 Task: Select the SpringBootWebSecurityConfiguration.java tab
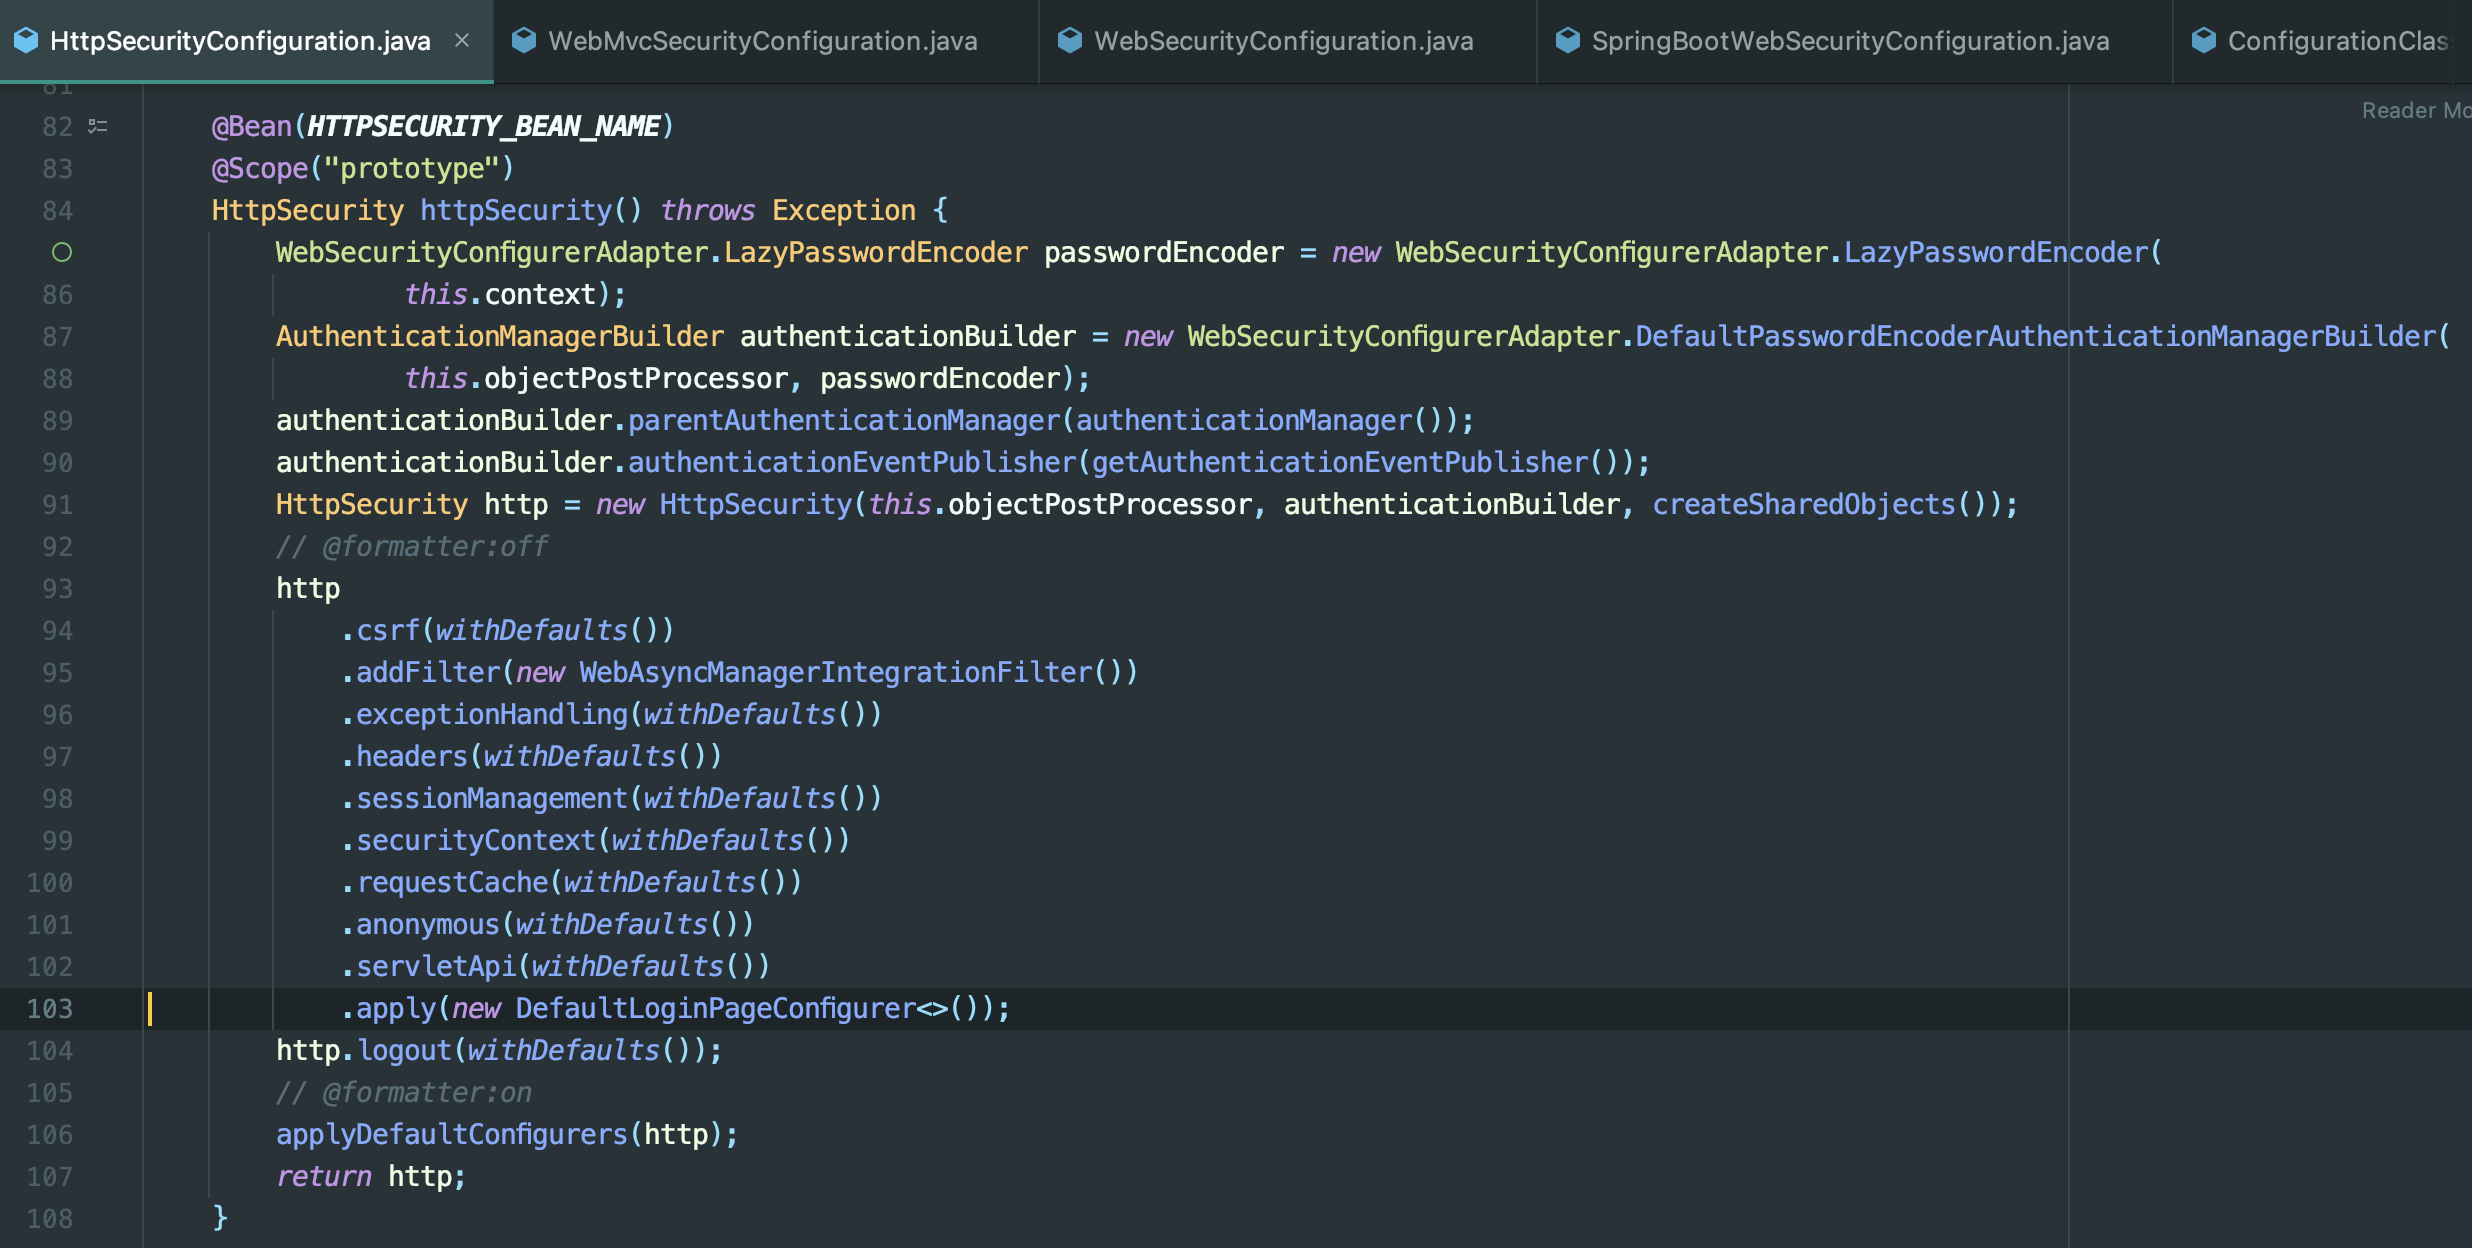pos(1850,41)
